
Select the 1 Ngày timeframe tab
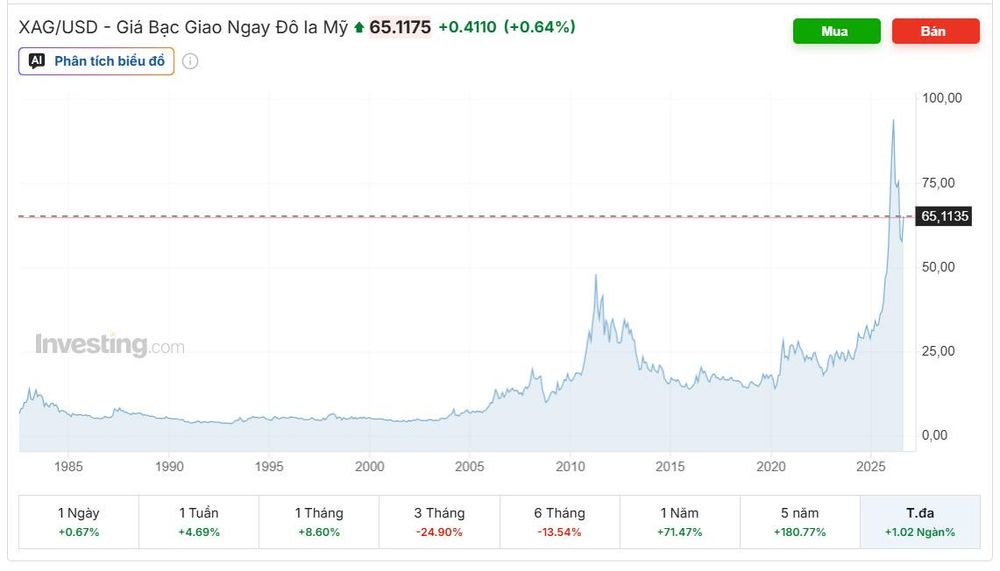(78, 522)
